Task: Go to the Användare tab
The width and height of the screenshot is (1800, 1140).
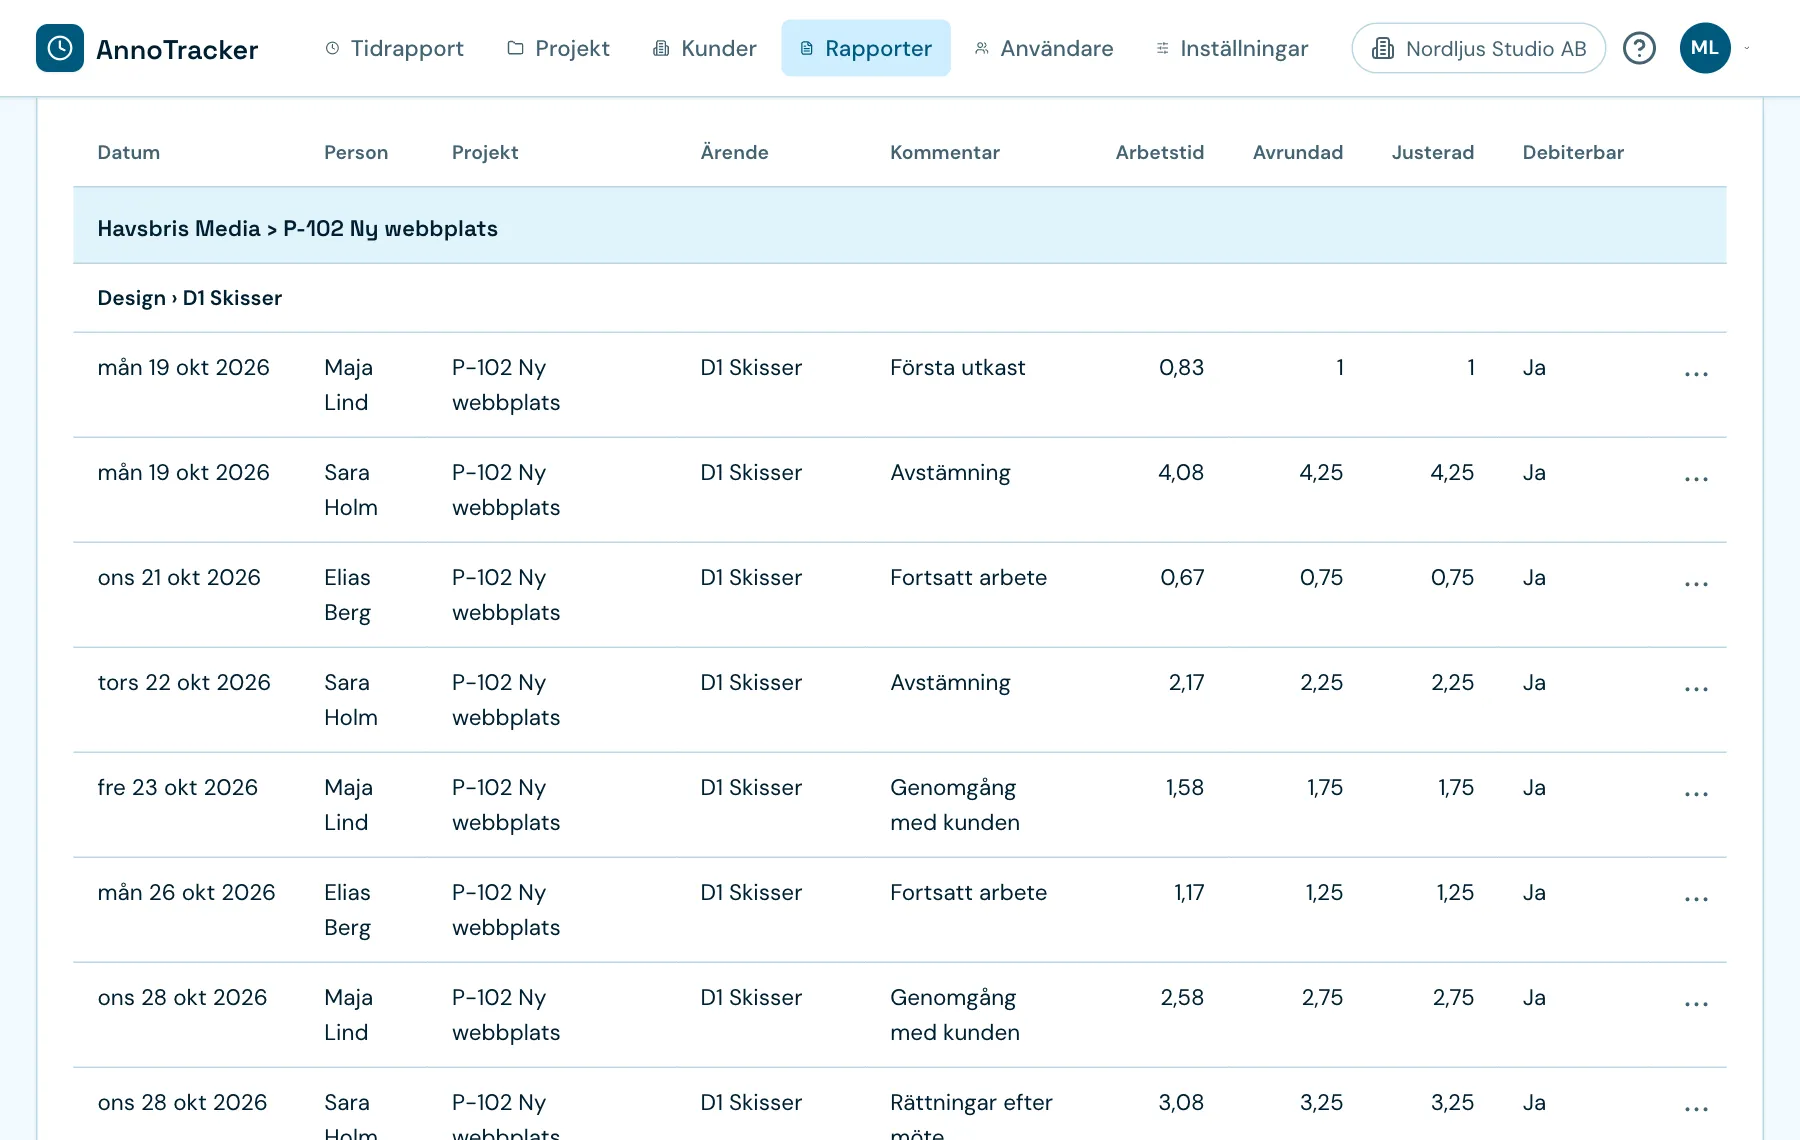Action: click(x=1044, y=48)
